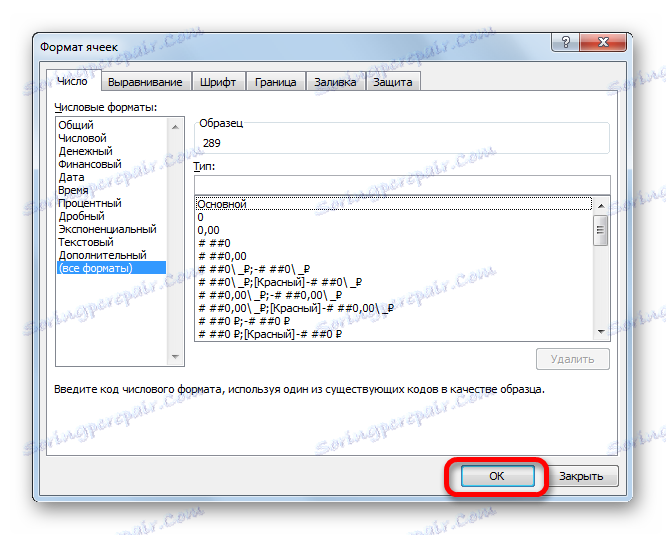Open the Защита tab
This screenshot has width=666, height=535.
point(392,82)
